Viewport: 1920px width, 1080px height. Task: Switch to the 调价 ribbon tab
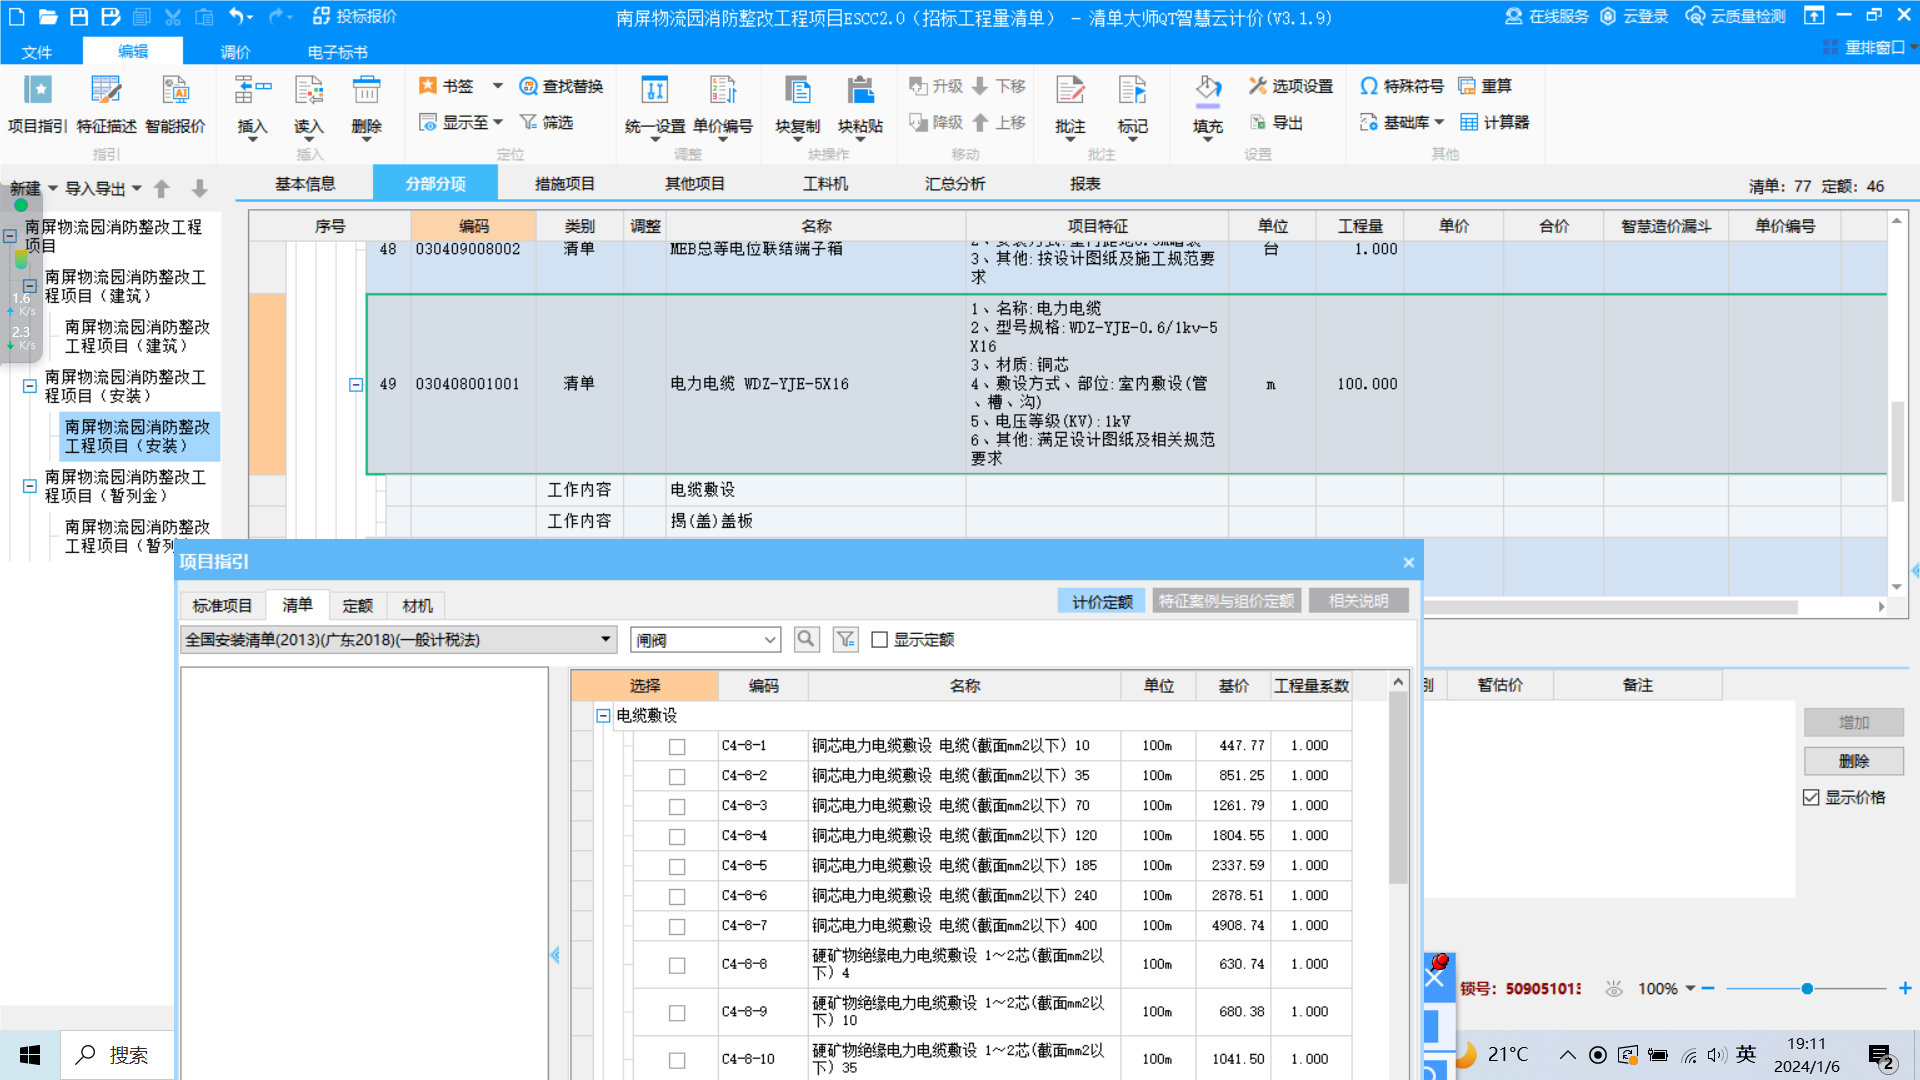click(x=235, y=51)
